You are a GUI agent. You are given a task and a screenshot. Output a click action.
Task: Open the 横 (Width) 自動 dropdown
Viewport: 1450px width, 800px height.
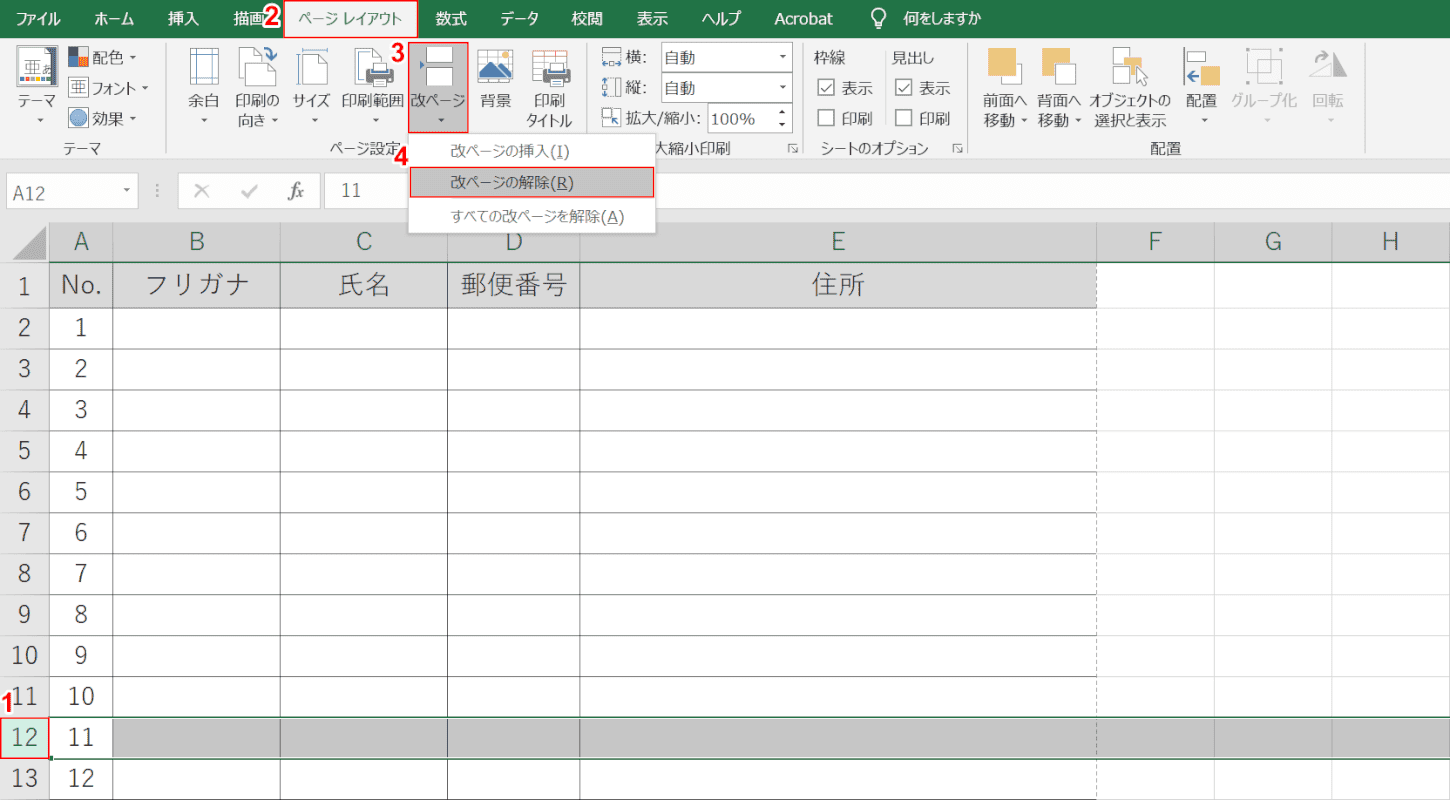pos(782,57)
